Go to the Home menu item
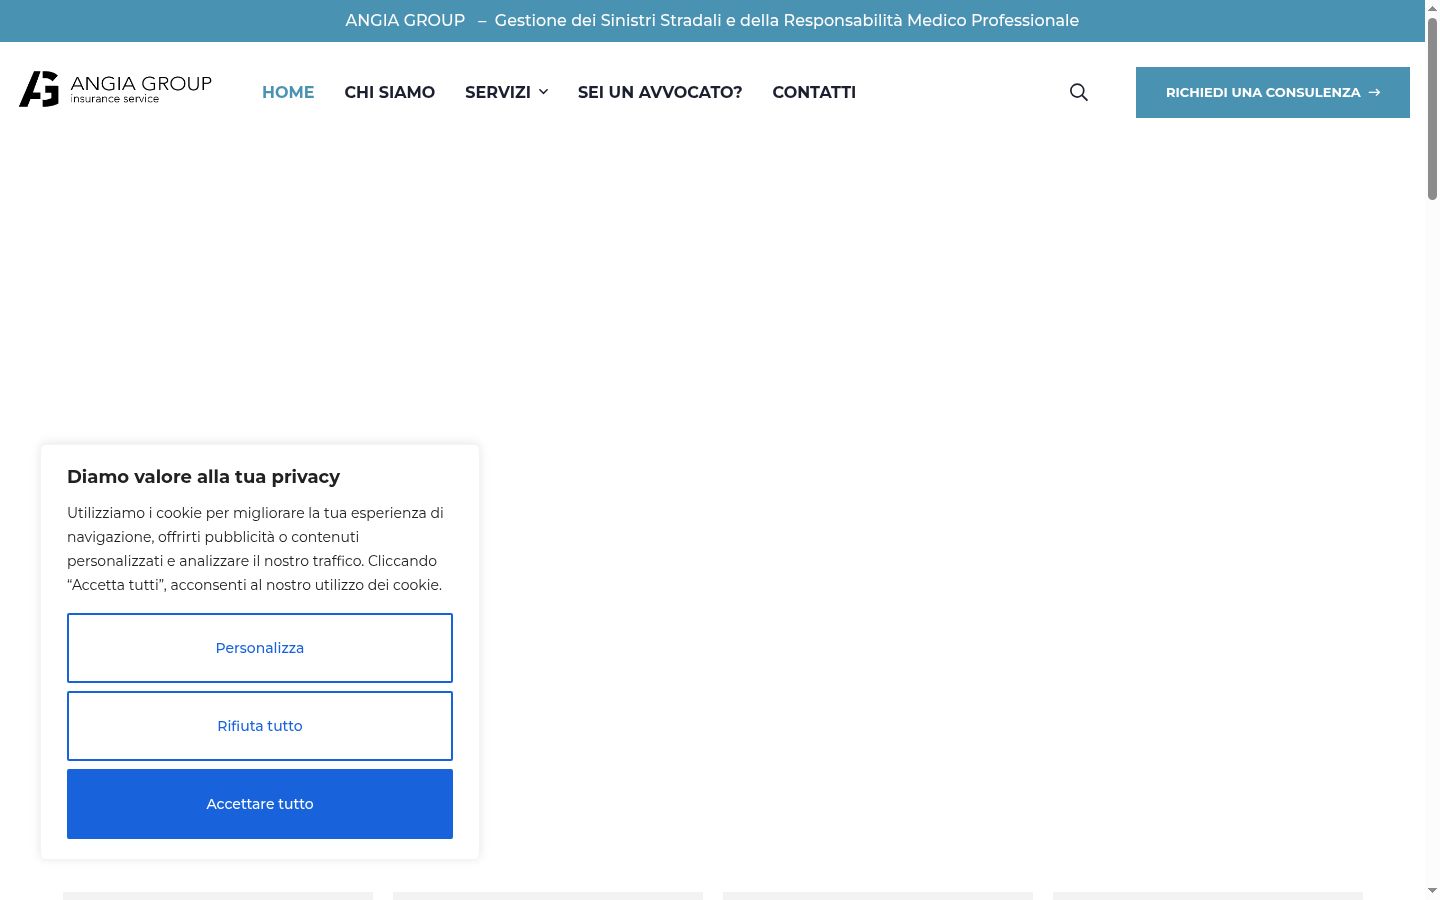Viewport: 1440px width, 900px height. [x=288, y=92]
